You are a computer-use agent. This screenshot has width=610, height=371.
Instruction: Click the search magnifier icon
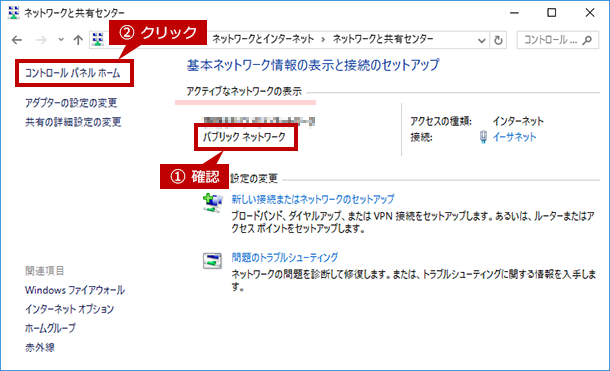587,40
